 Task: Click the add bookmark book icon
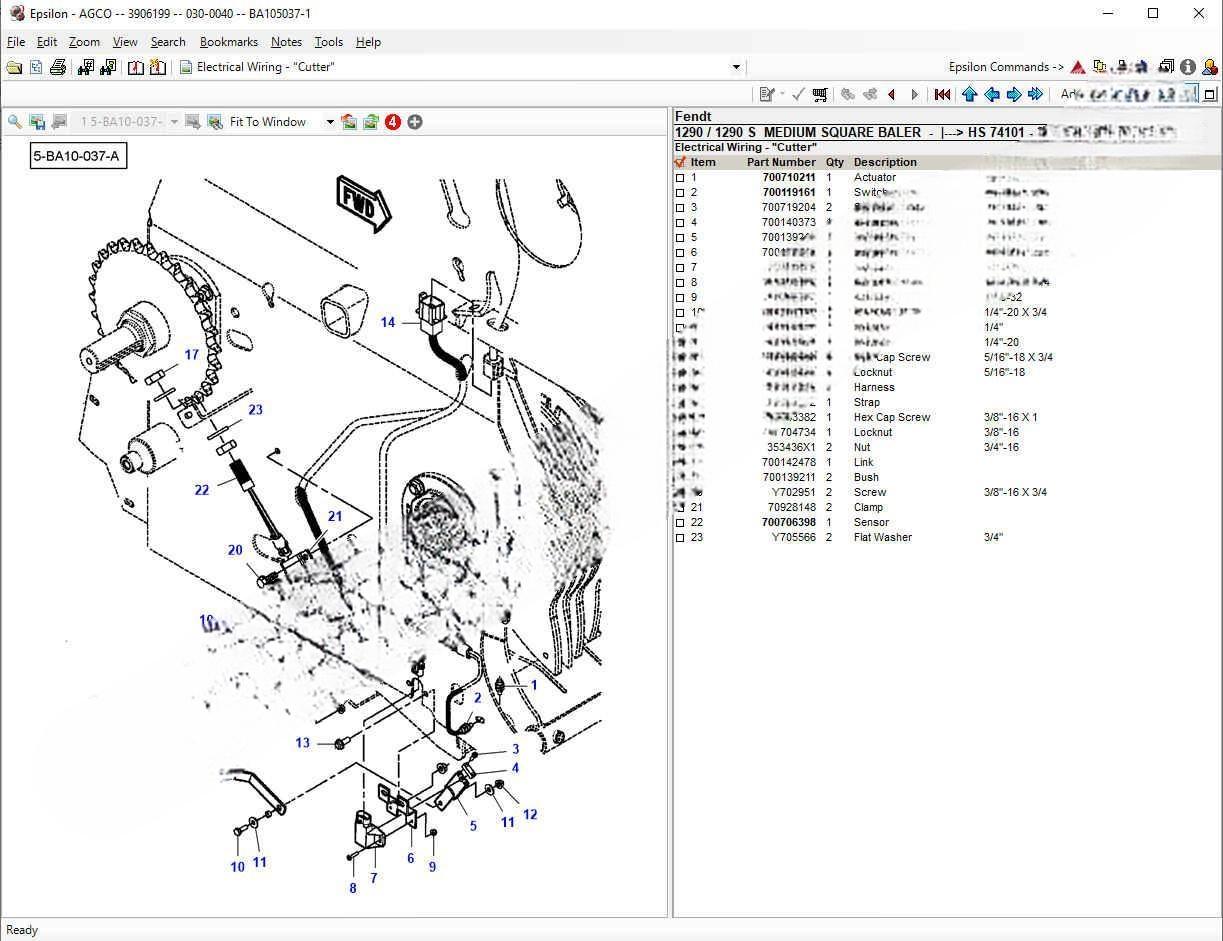click(x=157, y=67)
